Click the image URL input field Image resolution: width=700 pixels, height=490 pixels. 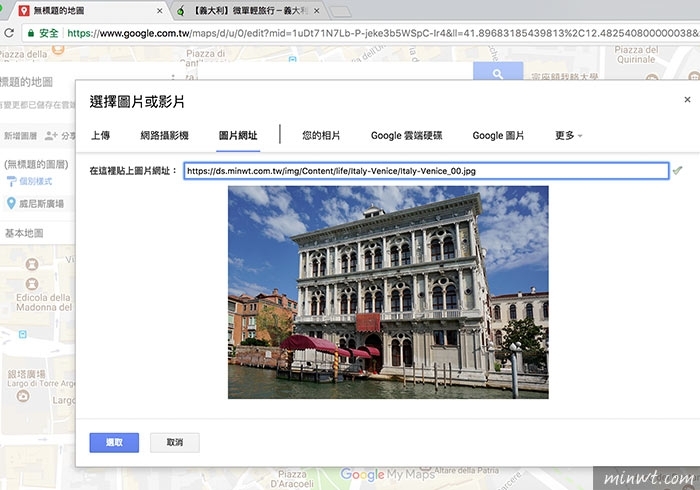click(425, 171)
